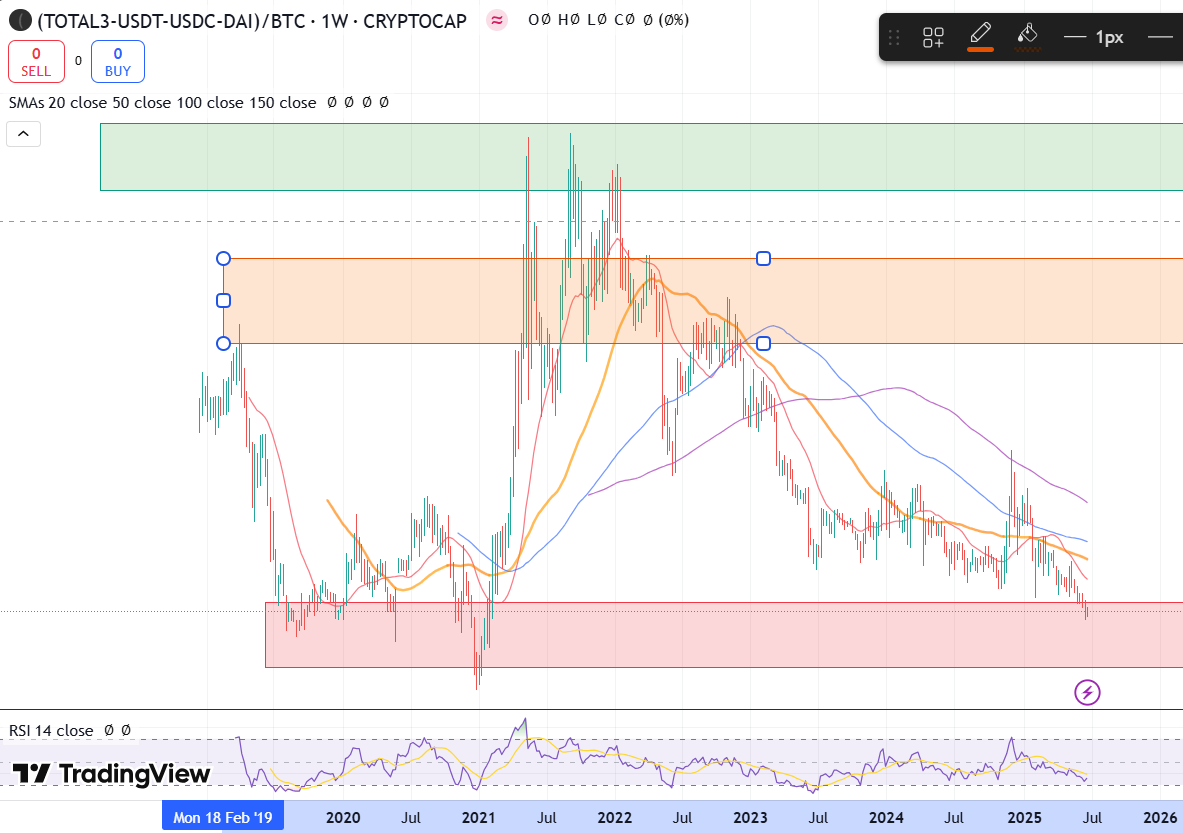Open the drawing templates grid icon
This screenshot has height=833, width=1183.
[x=933, y=37]
